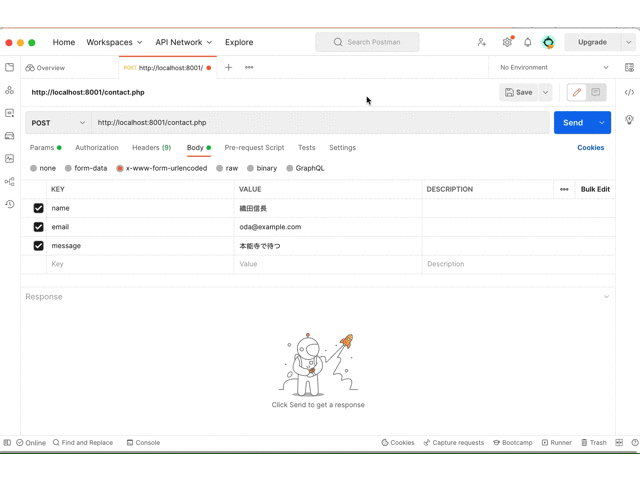Click the invite collaborators icon

[482, 42]
